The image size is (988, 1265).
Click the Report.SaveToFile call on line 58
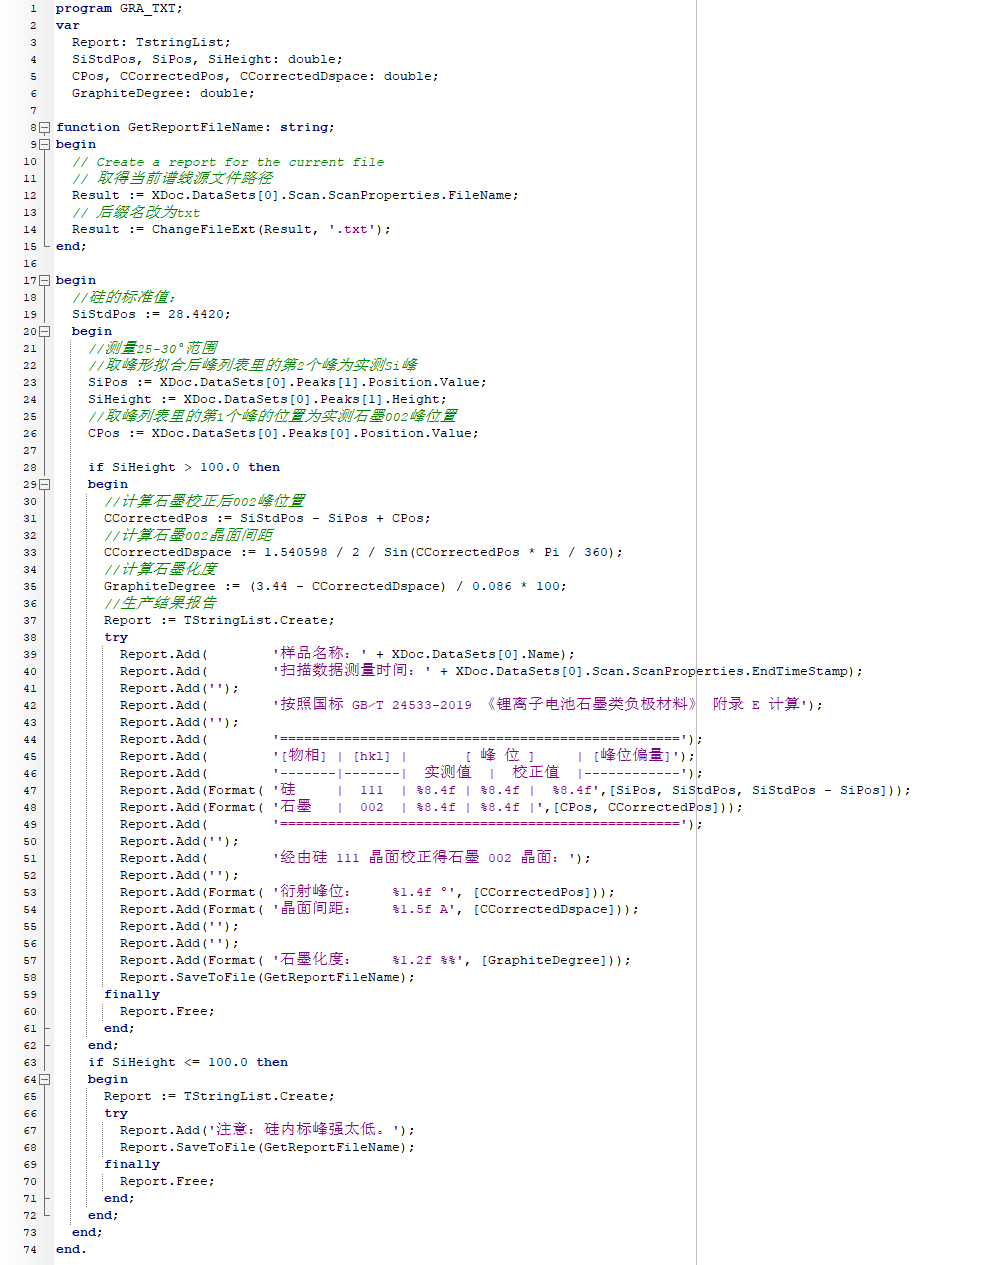265,976
